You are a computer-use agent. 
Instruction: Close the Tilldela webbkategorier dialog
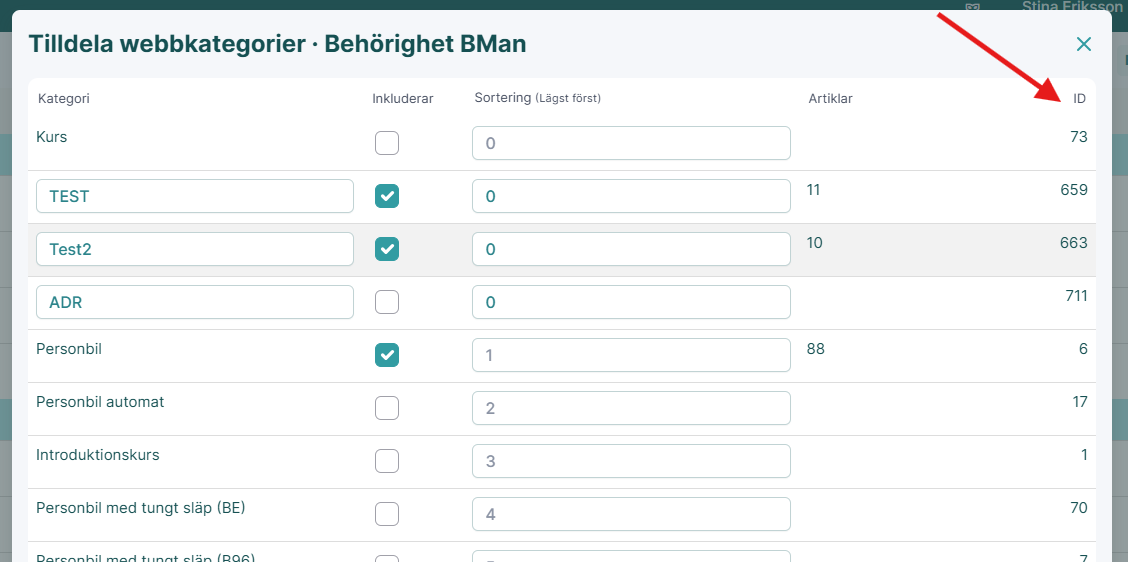(x=1083, y=44)
